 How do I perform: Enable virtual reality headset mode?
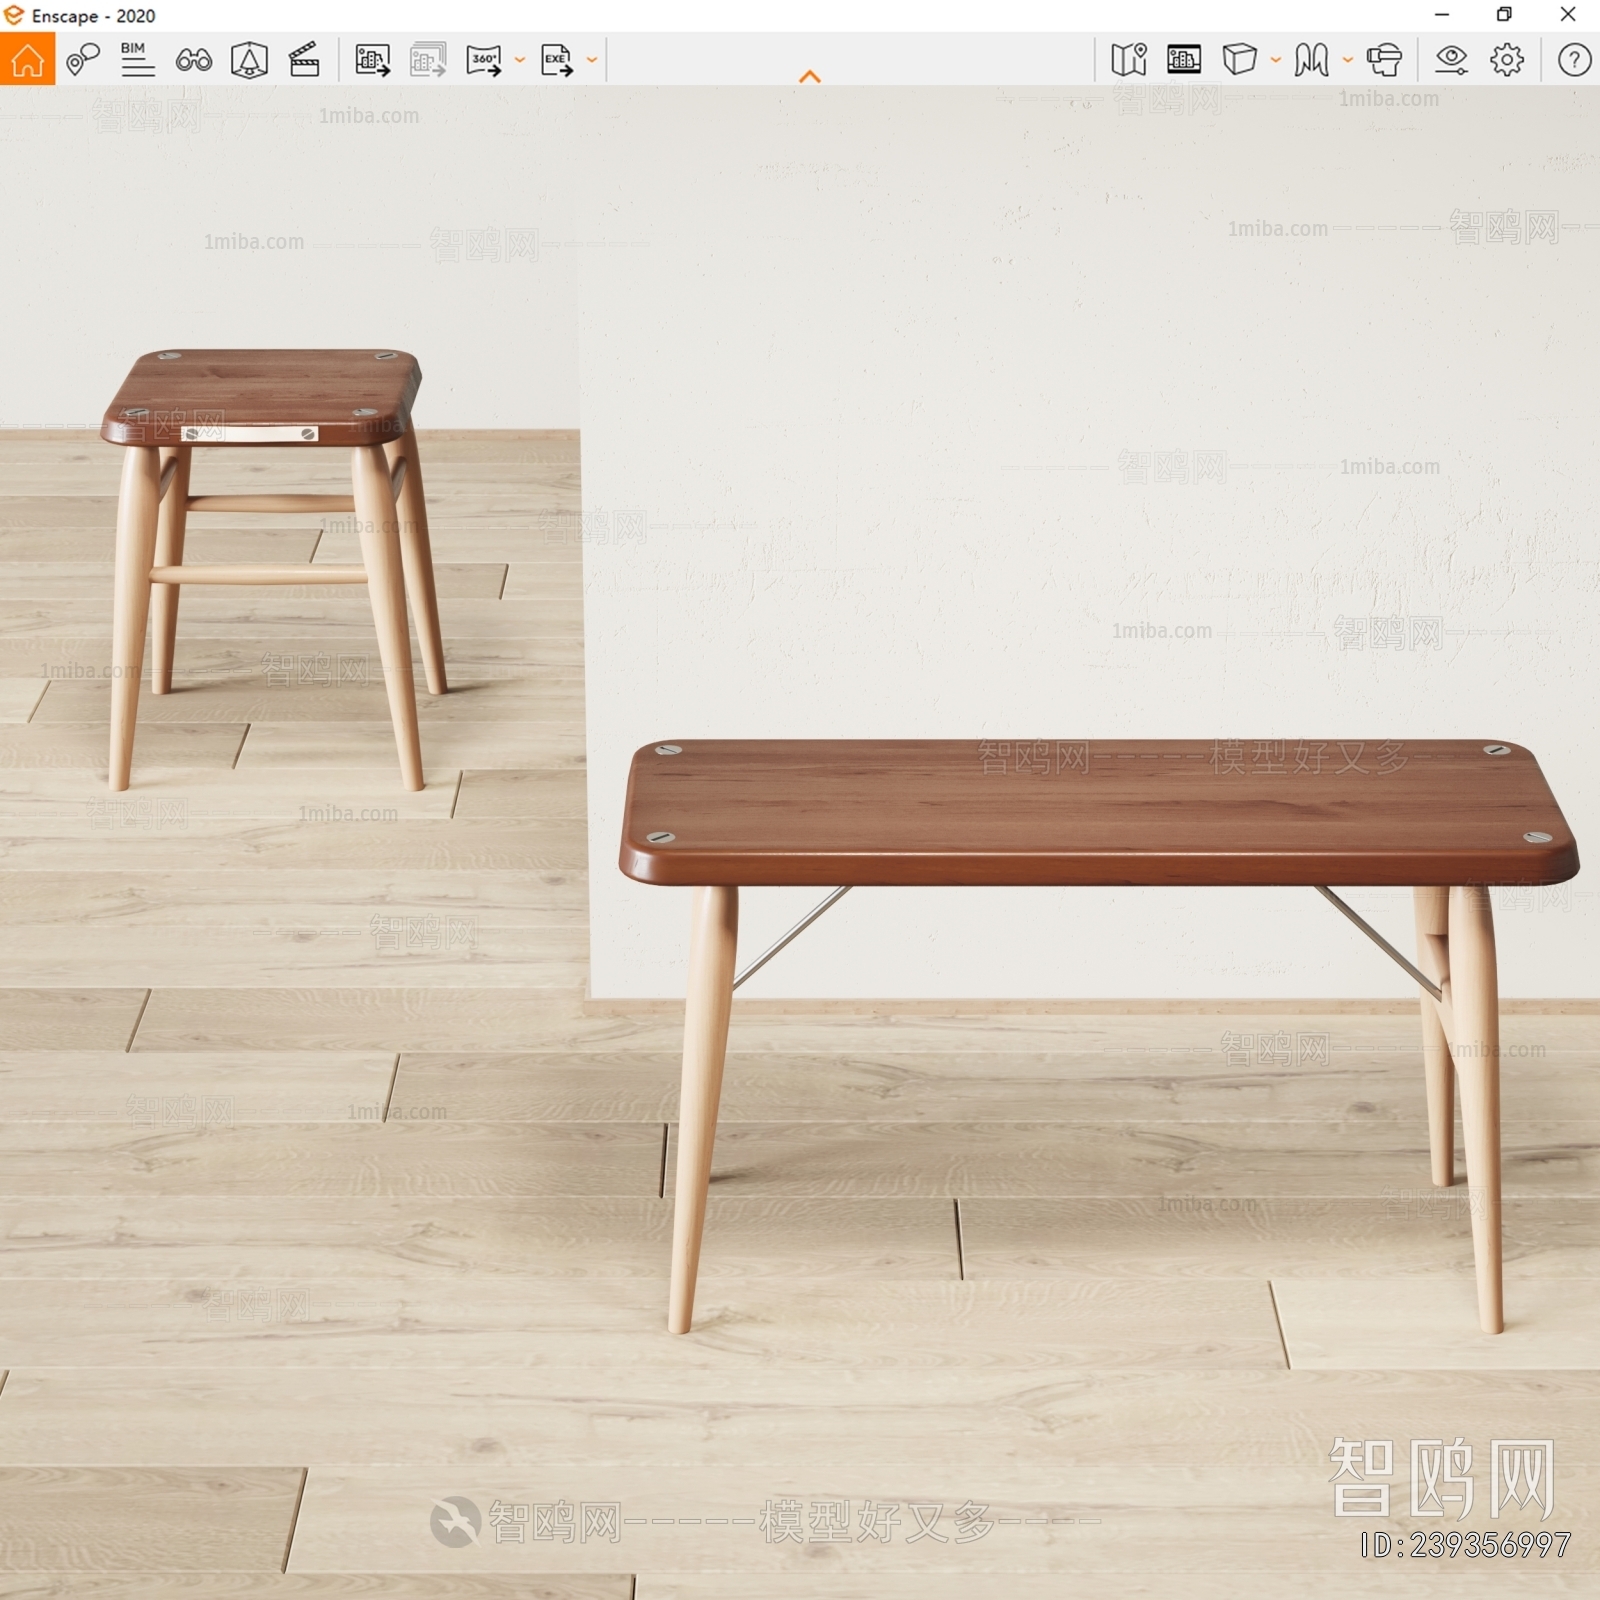pos(1384,60)
